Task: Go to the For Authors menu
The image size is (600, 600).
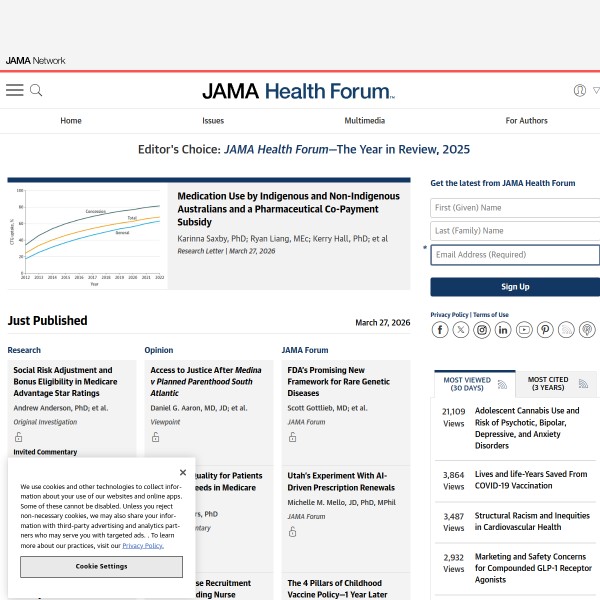Action: 526,120
